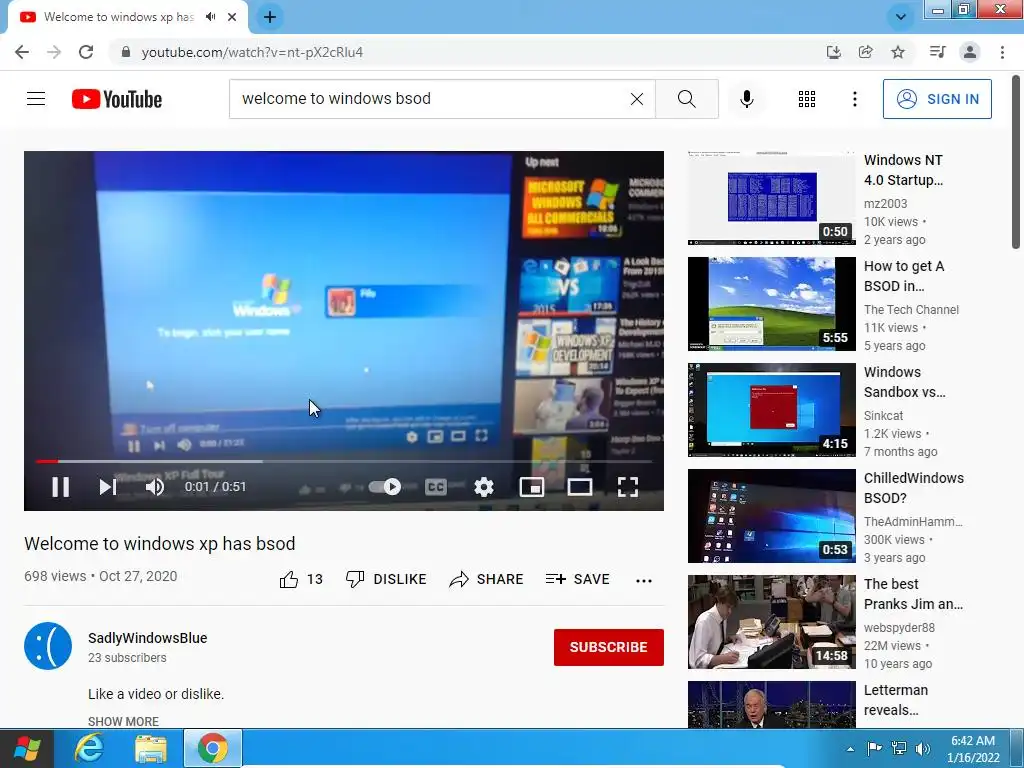Open the taskbar clock showing 6:42 AM

click(973, 749)
